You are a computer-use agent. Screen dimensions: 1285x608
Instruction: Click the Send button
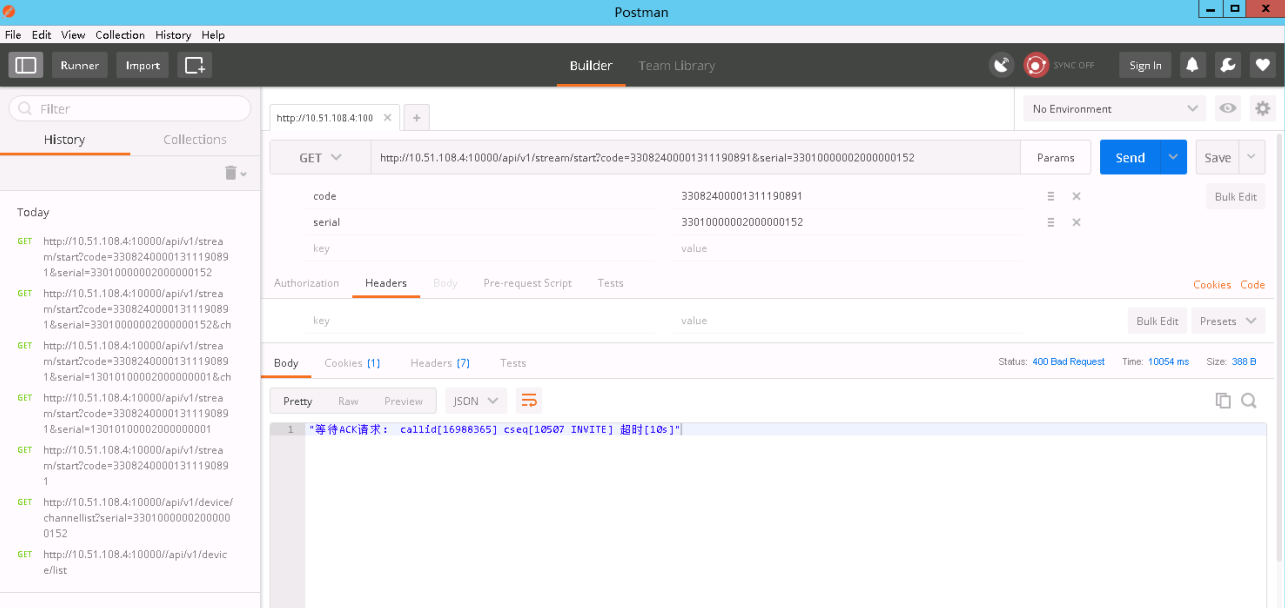coord(1130,157)
